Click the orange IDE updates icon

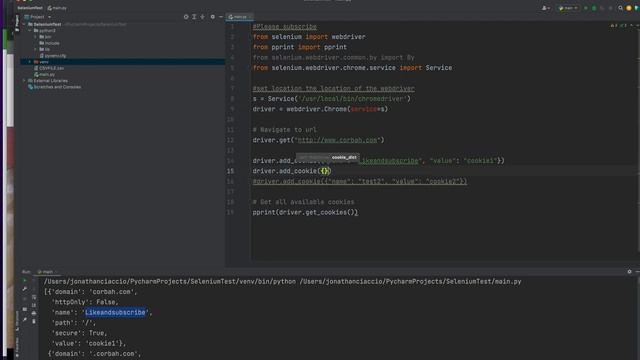coord(629,8)
